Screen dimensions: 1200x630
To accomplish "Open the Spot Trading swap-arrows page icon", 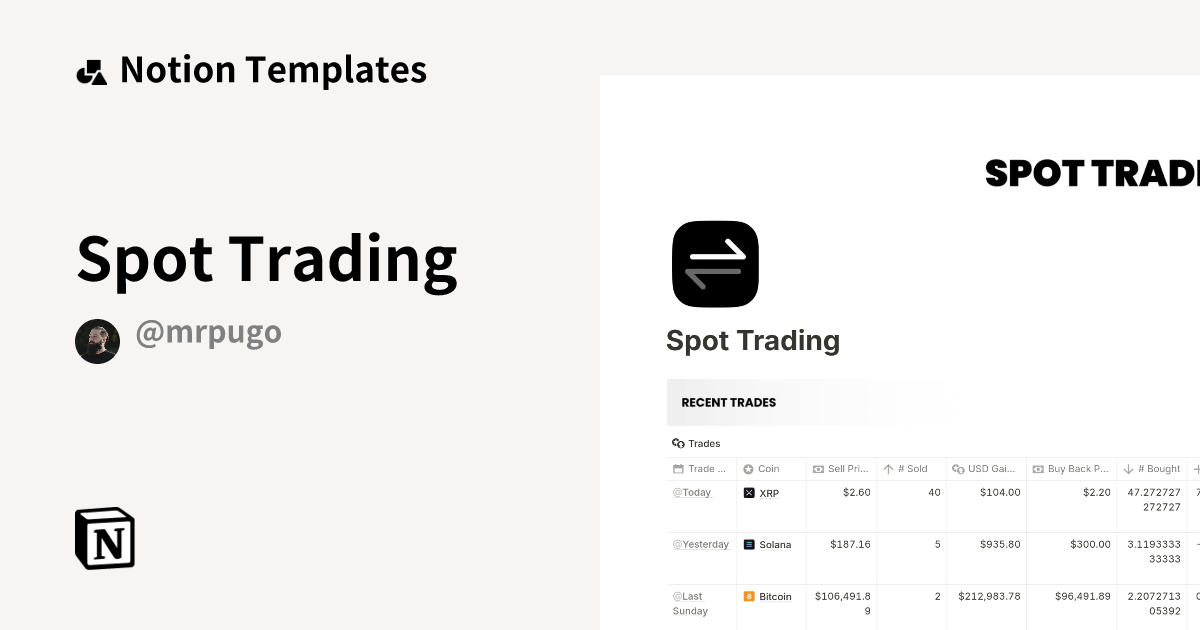I will [x=715, y=264].
